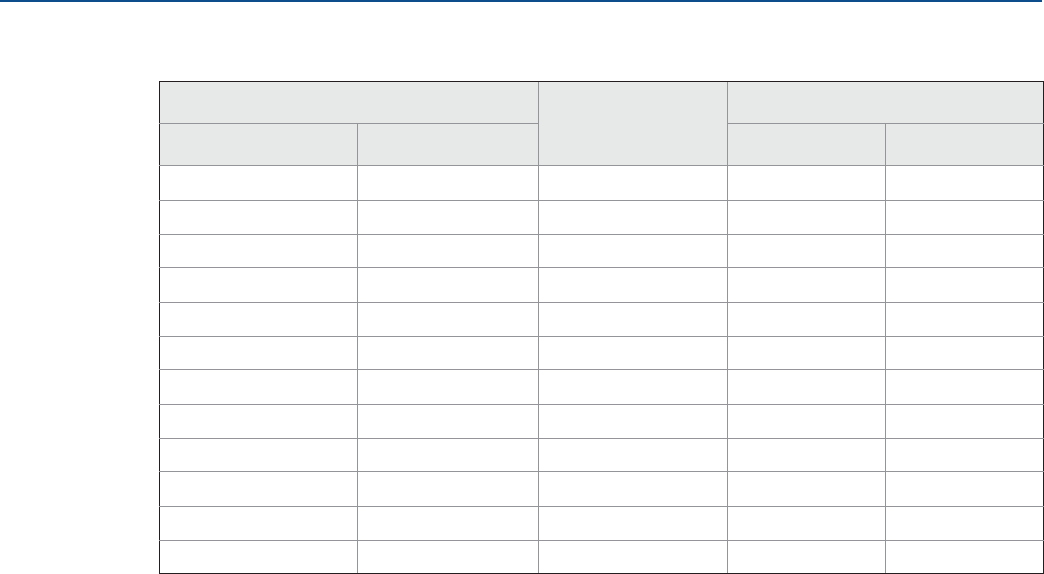Click fourth body row, fourth column cell
Screen dimensions: 1044x574
coord(805,284)
